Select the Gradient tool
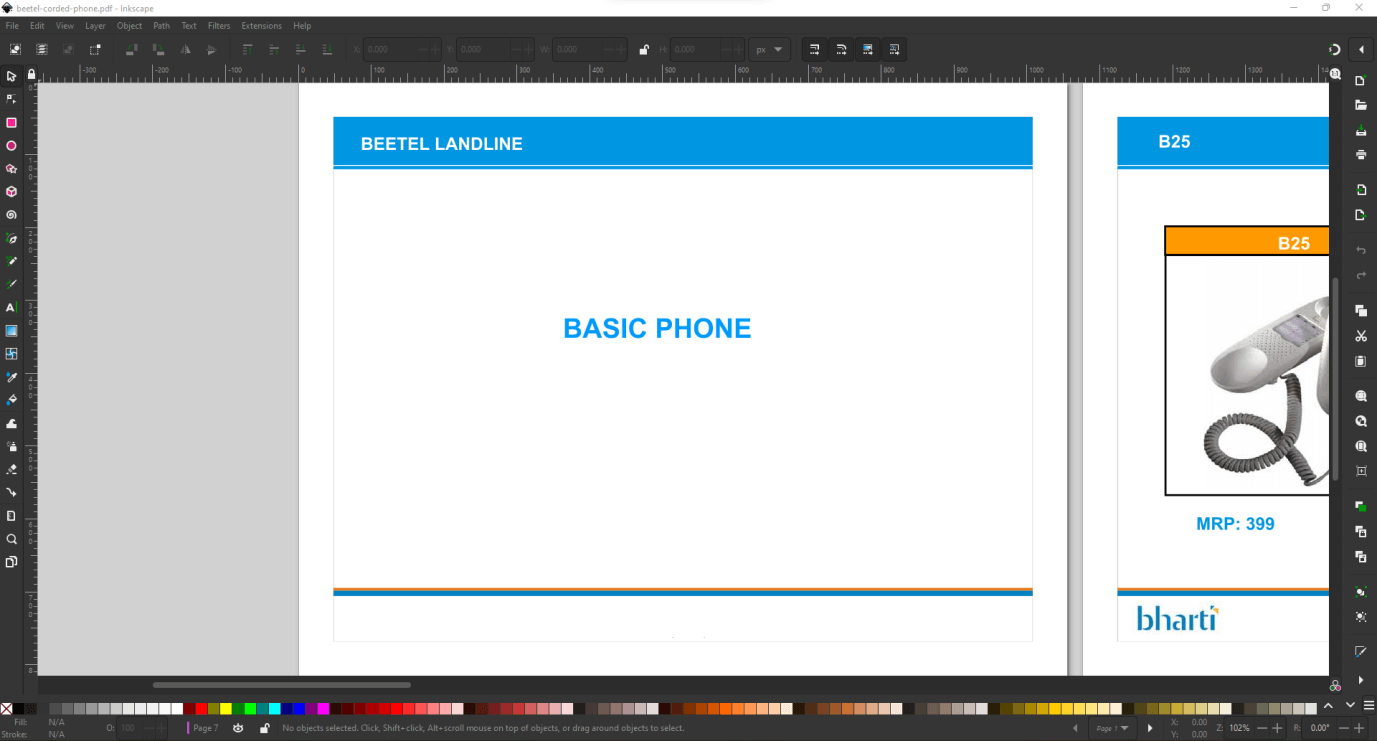The height and width of the screenshot is (741, 1377). click(11, 331)
